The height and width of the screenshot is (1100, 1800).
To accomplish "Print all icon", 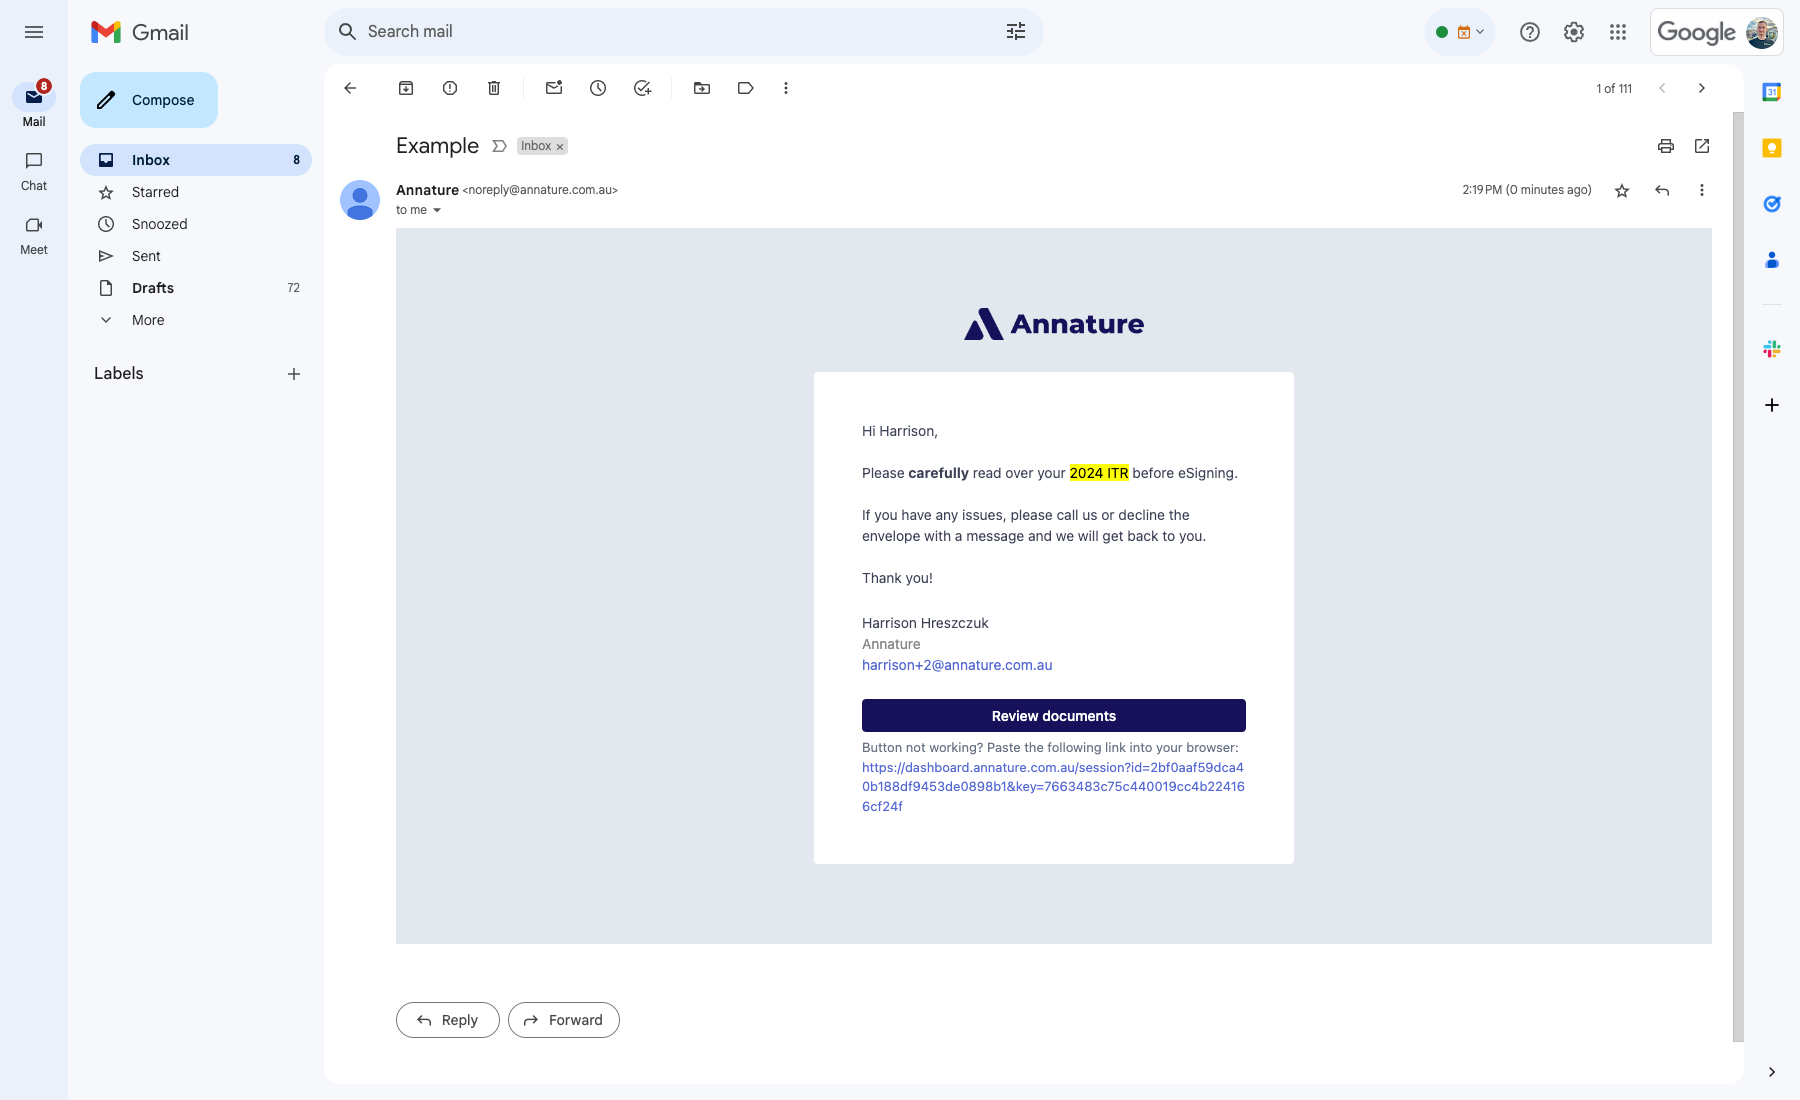I will point(1666,146).
